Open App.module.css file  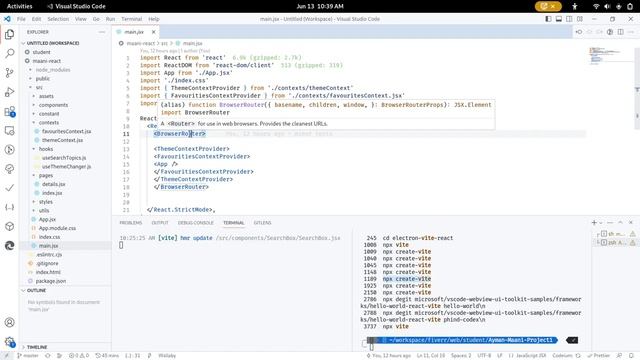pyautogui.click(x=57, y=228)
